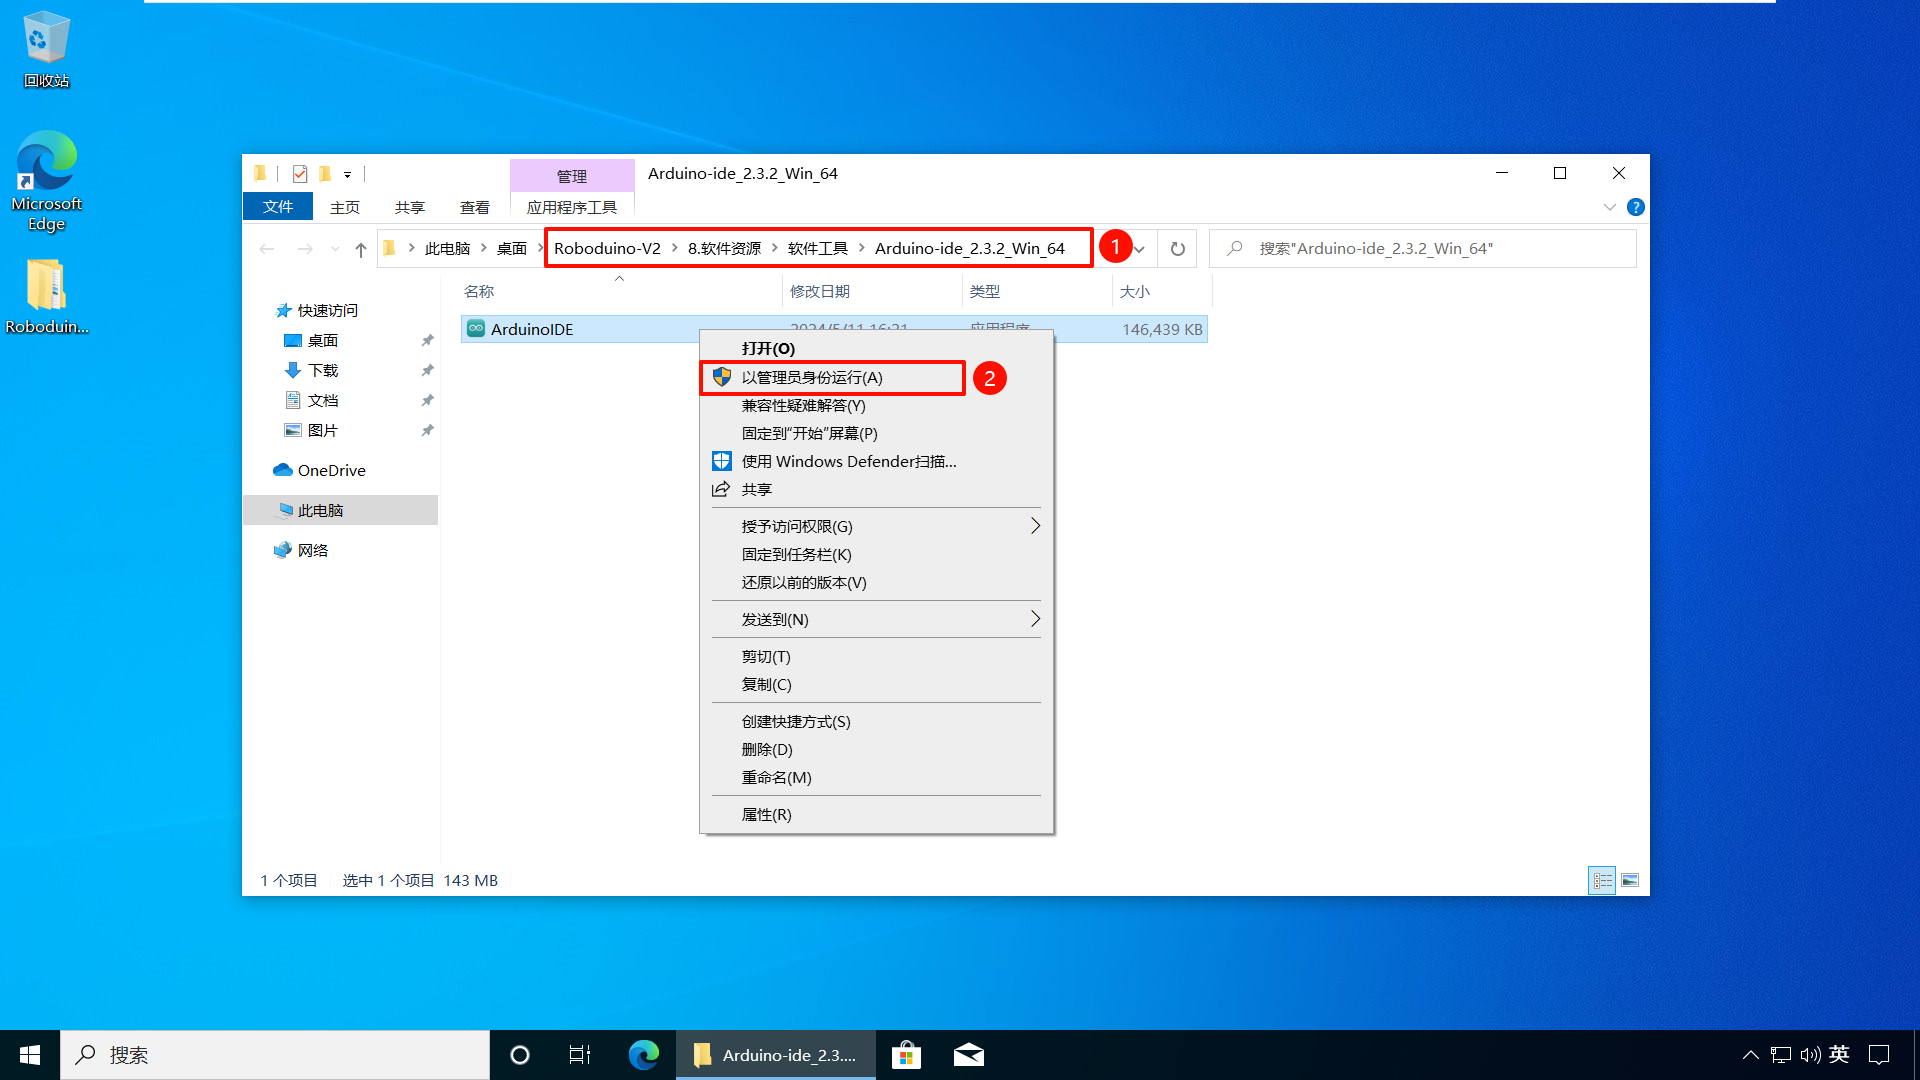Open 下载 in the navigation pane
Image resolution: width=1920 pixels, height=1080 pixels.
coord(323,371)
